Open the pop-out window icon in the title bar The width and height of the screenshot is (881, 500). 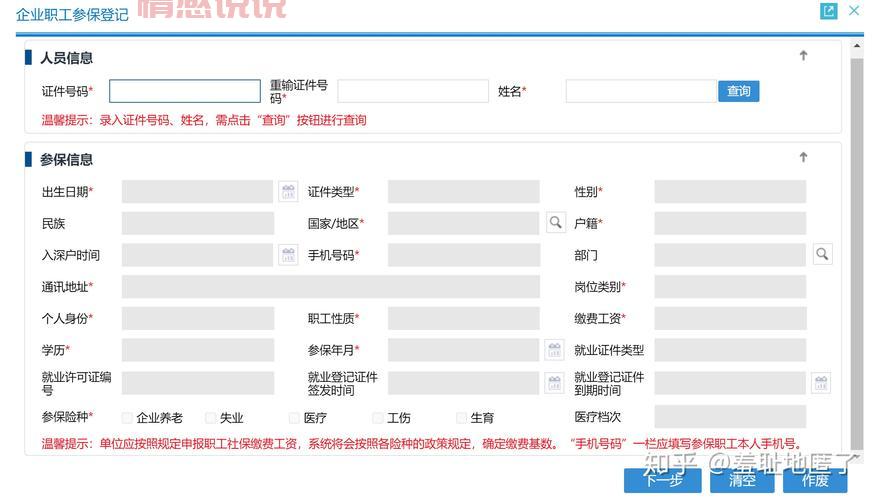pyautogui.click(x=828, y=11)
